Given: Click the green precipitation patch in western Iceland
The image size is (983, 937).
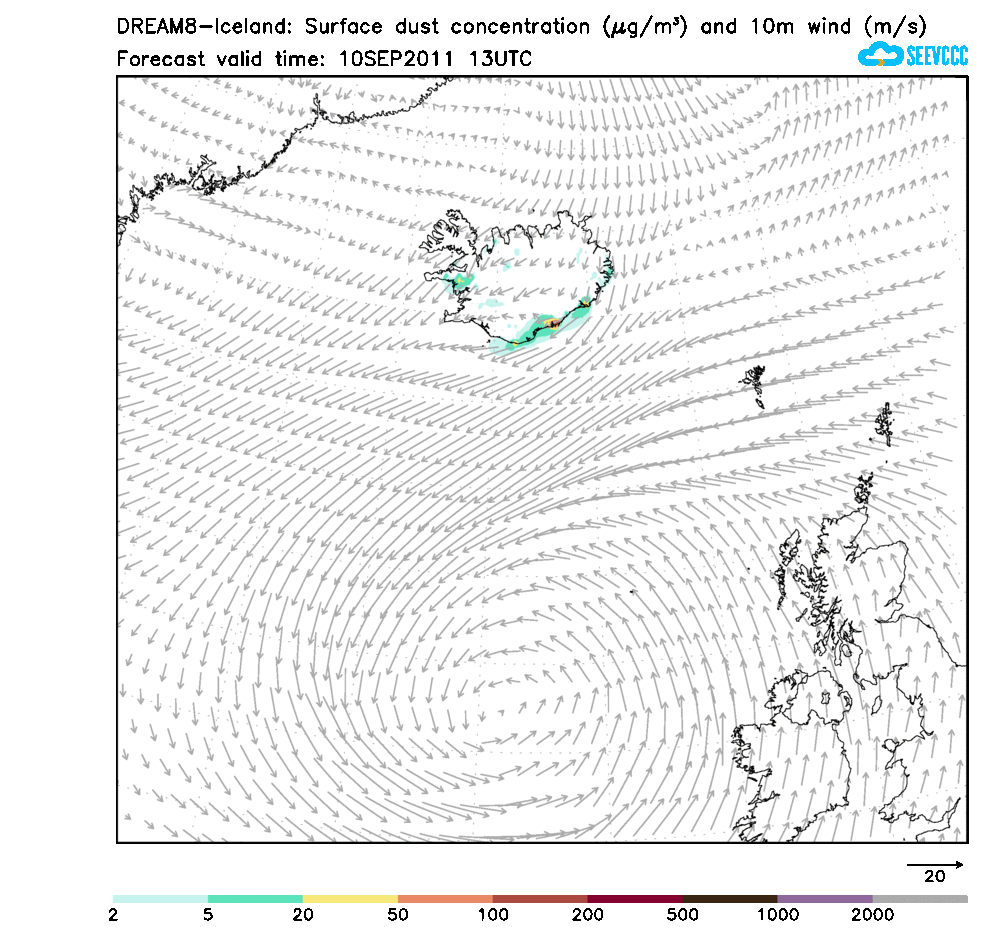Looking at the screenshot, I should click(x=460, y=284).
